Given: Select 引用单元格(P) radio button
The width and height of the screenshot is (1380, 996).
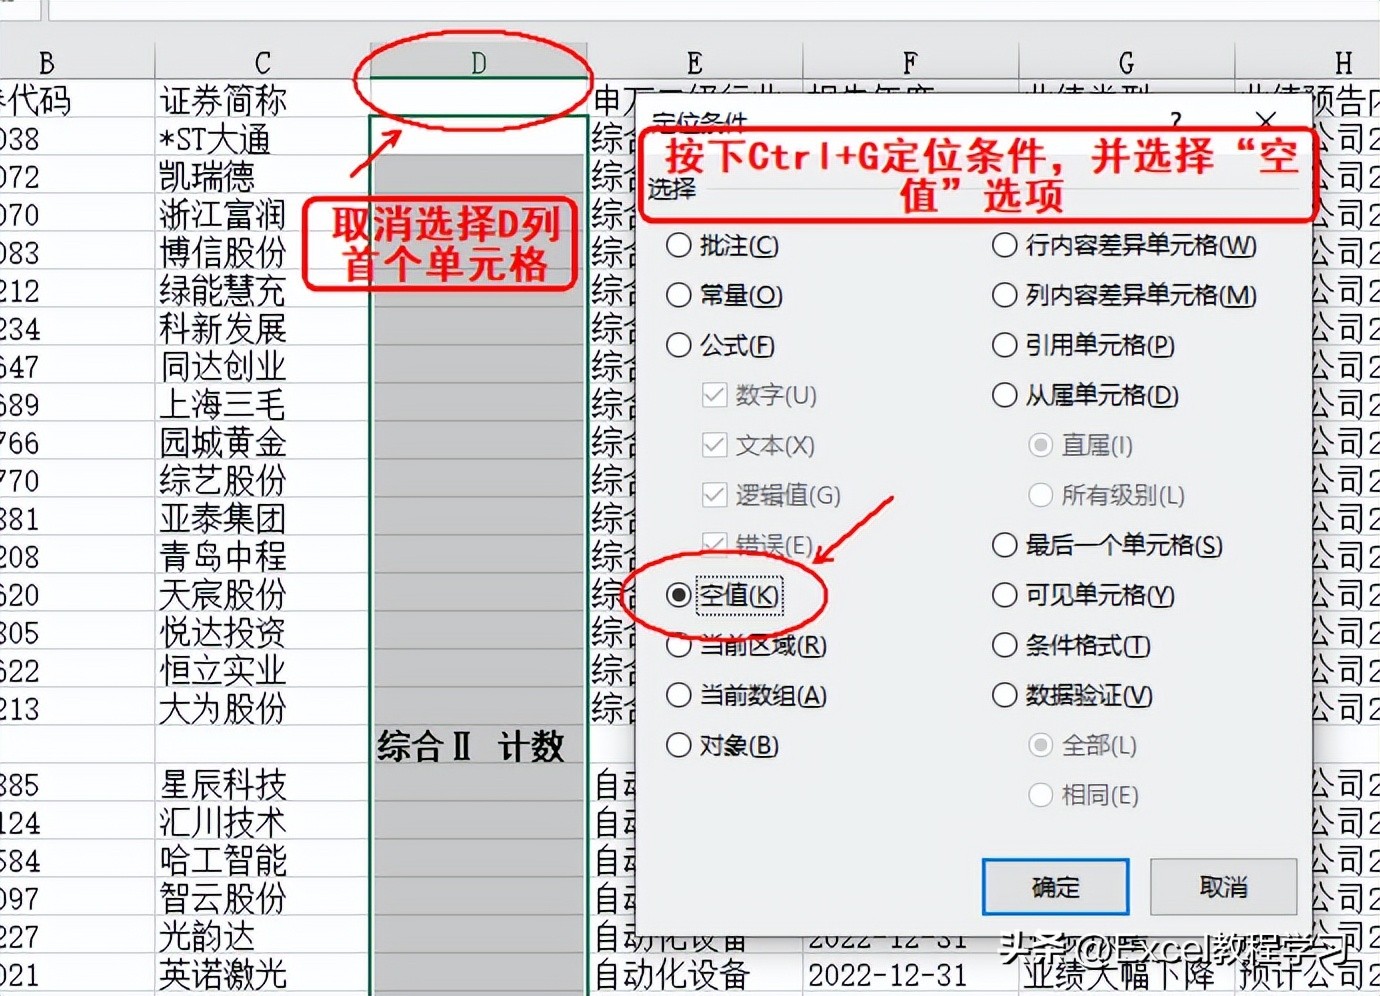Looking at the screenshot, I should (x=1004, y=345).
